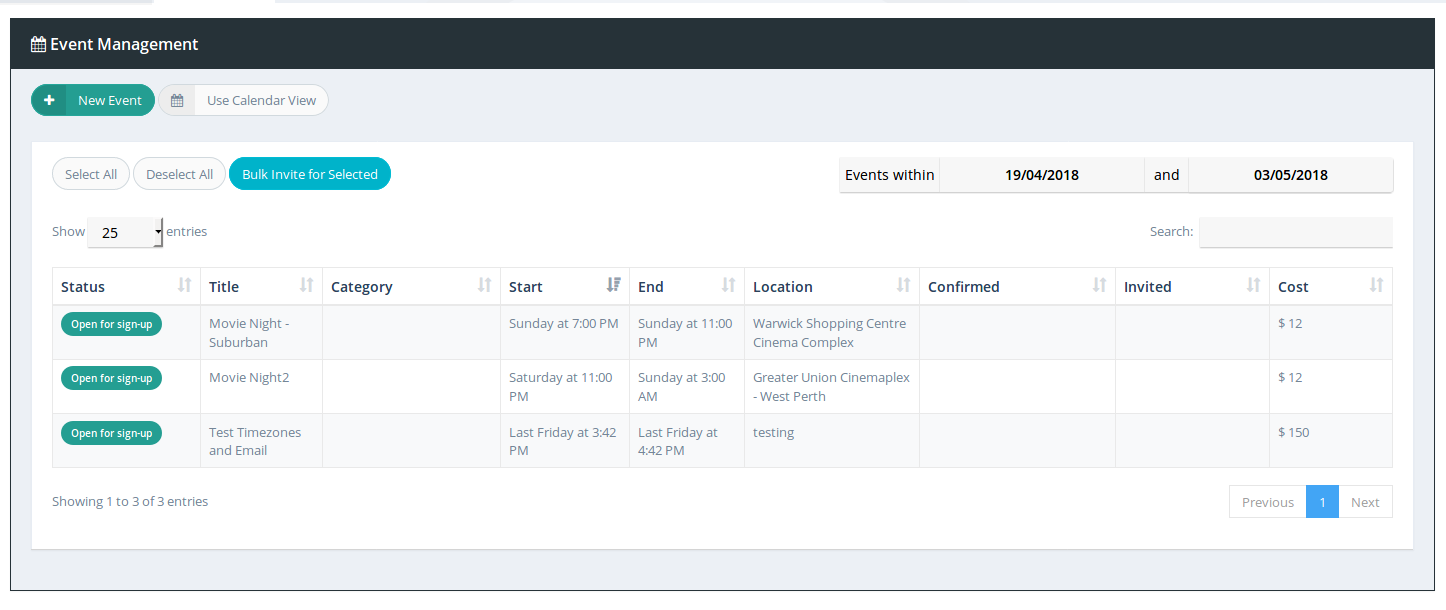Click the Status column header label

(x=83, y=287)
